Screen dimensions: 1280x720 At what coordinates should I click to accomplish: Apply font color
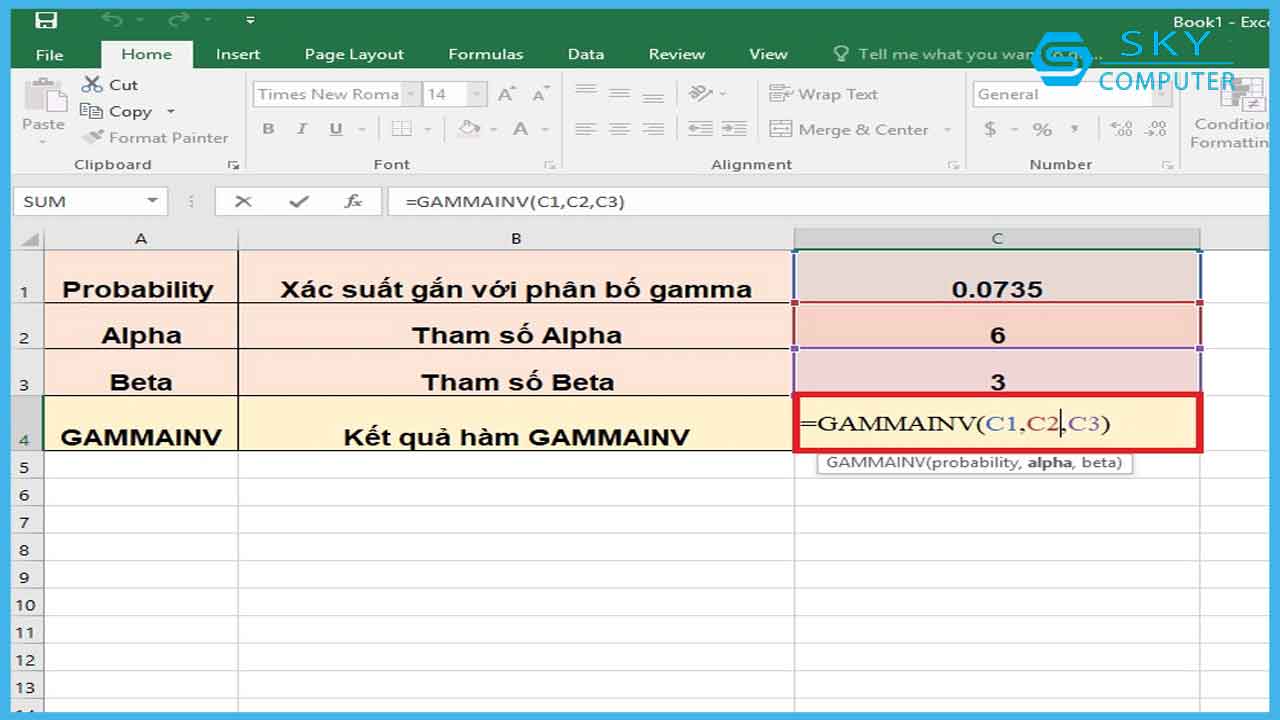coord(520,129)
